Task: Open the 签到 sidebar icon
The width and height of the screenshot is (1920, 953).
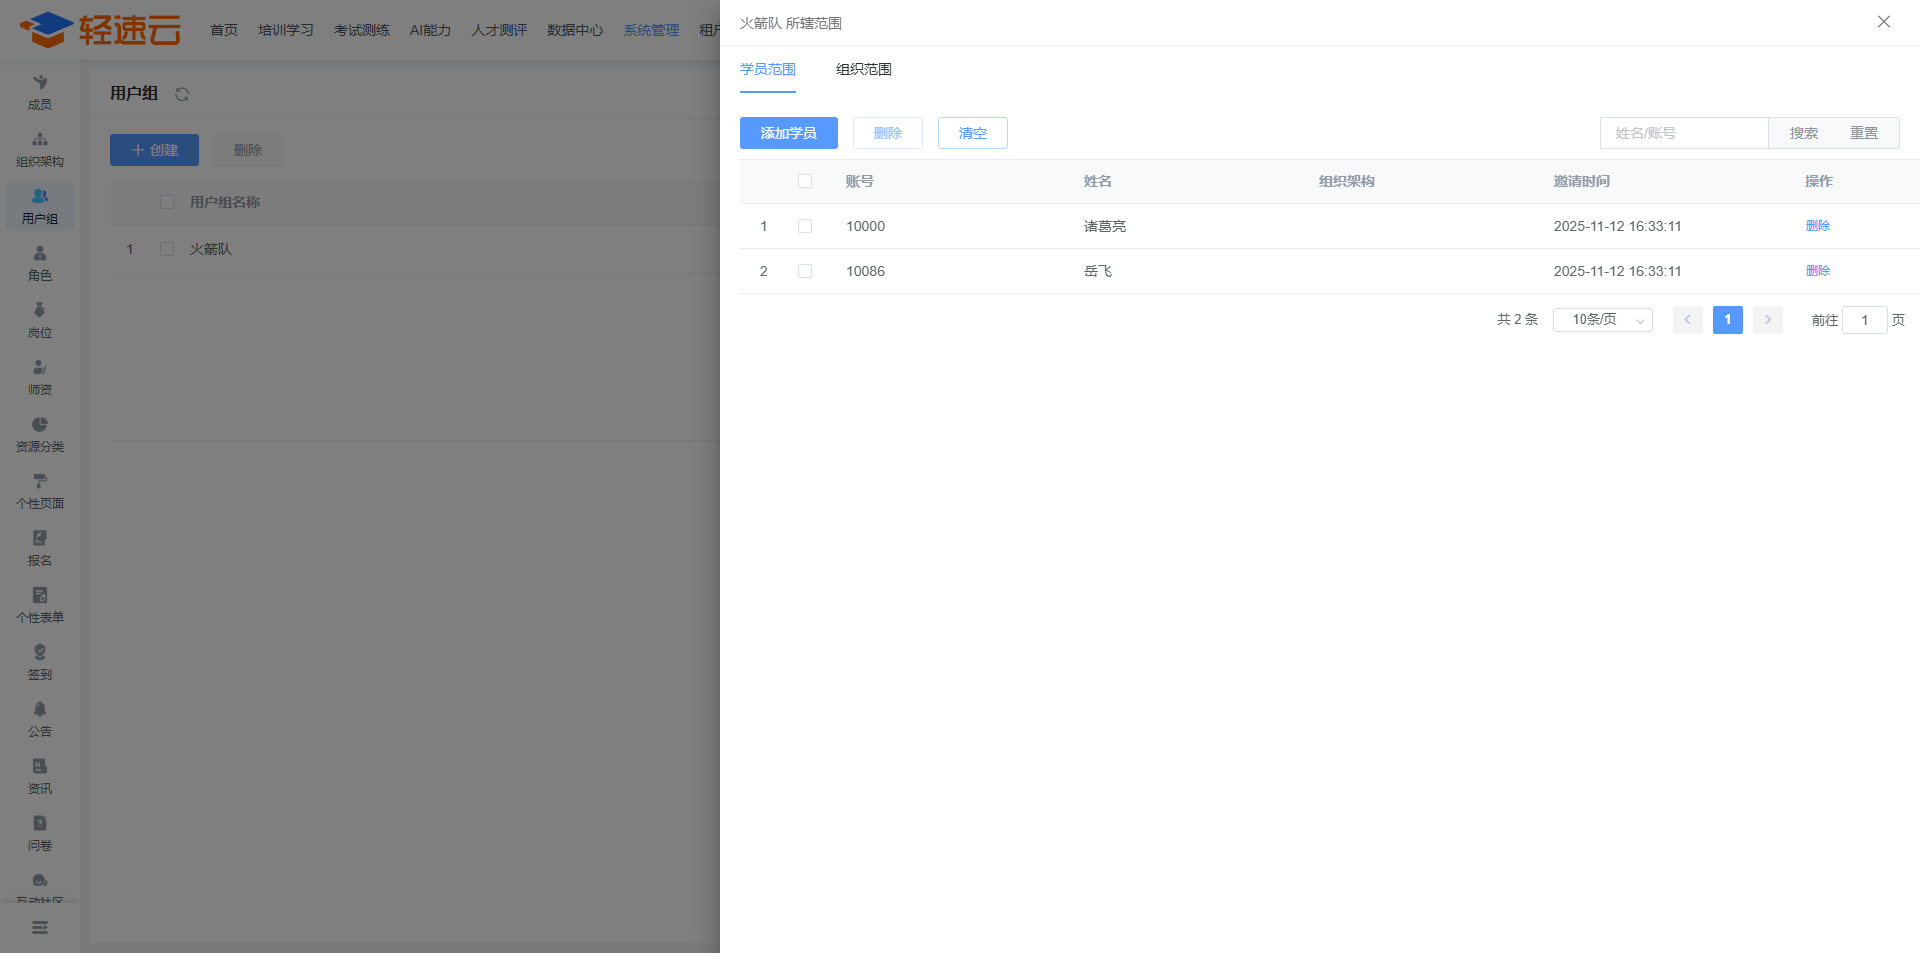Action: 40,654
